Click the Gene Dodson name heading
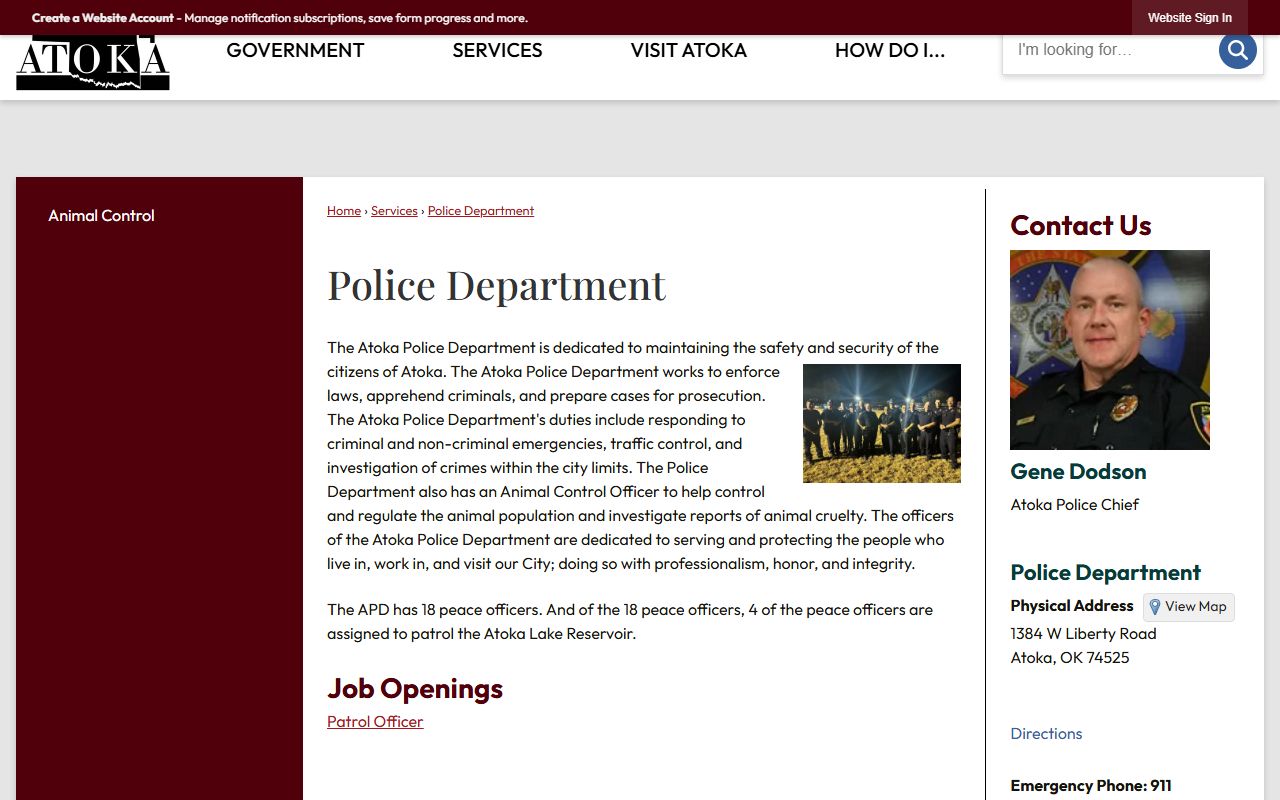The image size is (1280, 800). pyautogui.click(x=1078, y=471)
